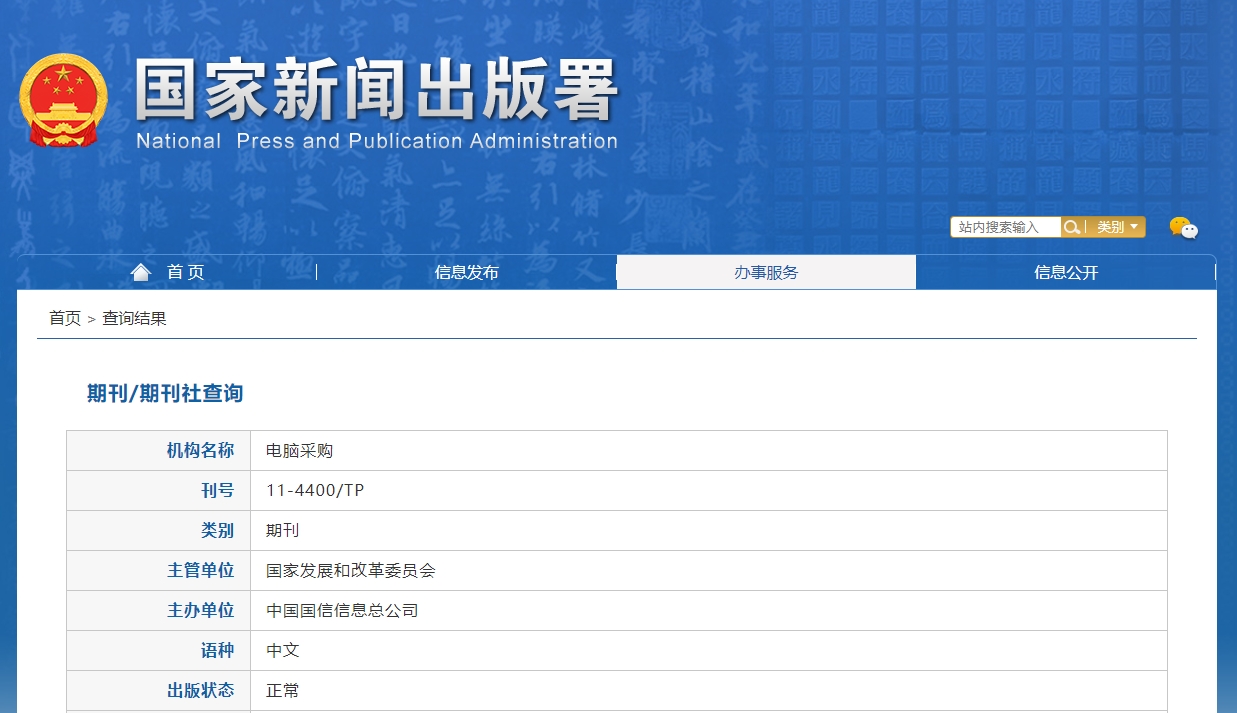Click the National Press and Publication Administration text
This screenshot has width=1237, height=713.
376,141
